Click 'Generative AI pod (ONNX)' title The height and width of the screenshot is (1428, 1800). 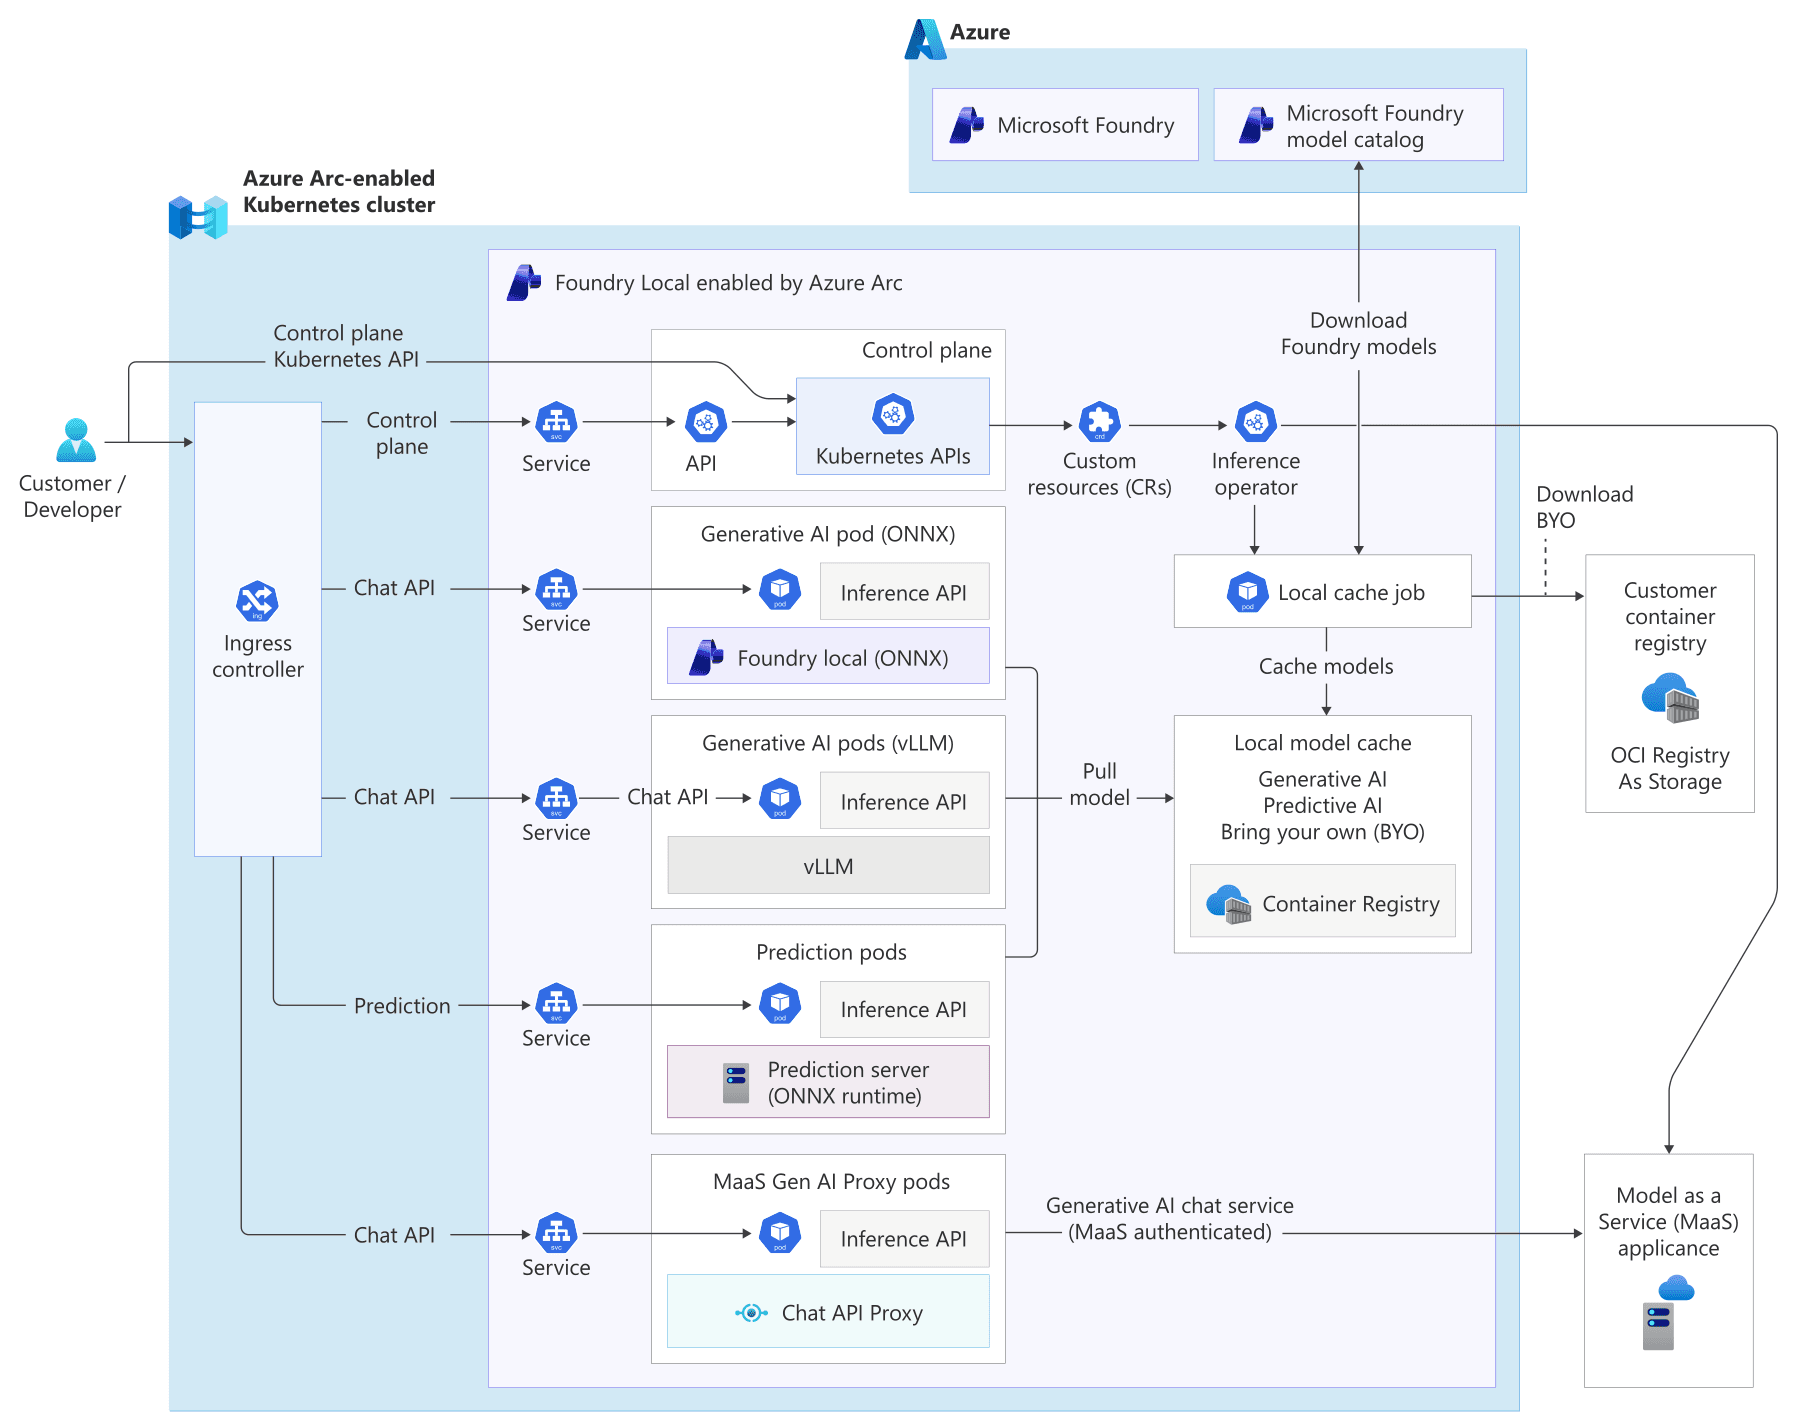click(x=828, y=534)
